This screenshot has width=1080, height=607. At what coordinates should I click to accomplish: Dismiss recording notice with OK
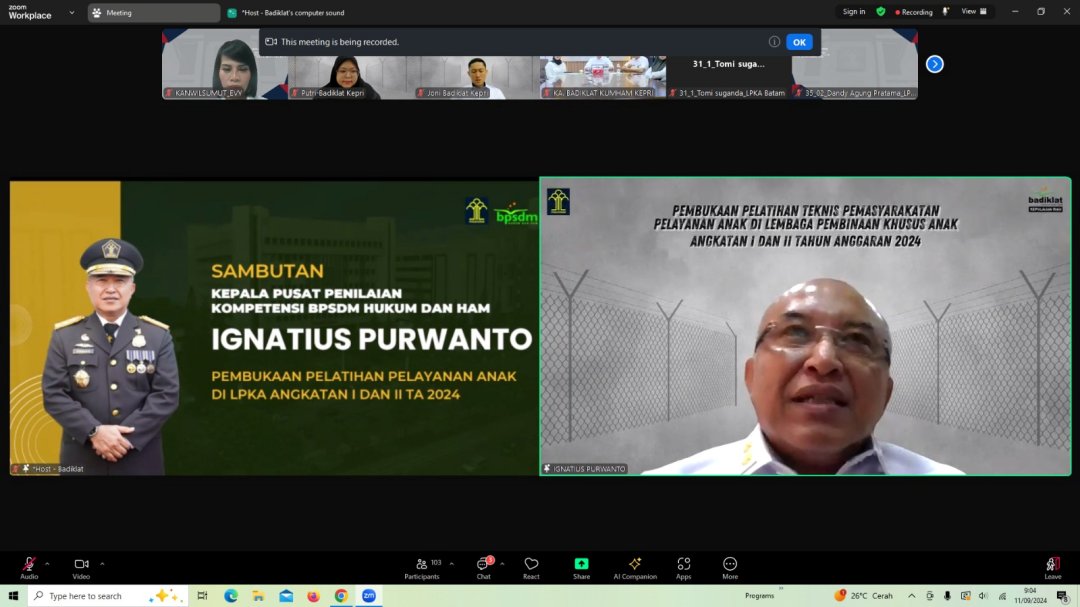tap(798, 42)
